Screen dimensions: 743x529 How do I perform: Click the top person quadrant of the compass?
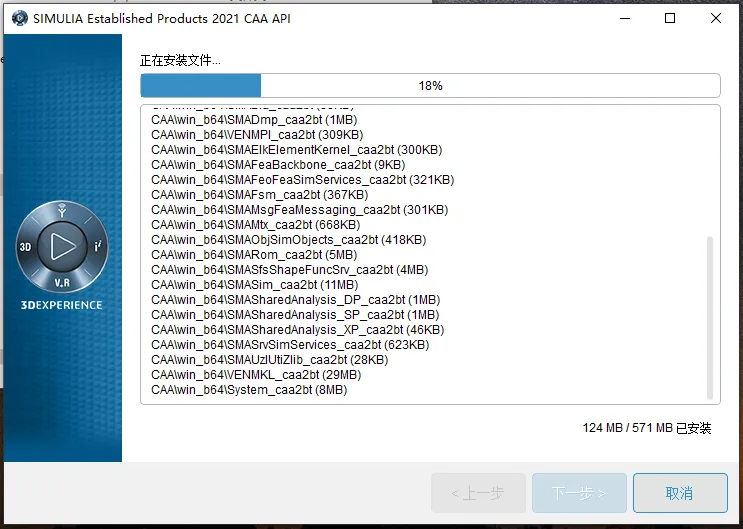tap(62, 210)
